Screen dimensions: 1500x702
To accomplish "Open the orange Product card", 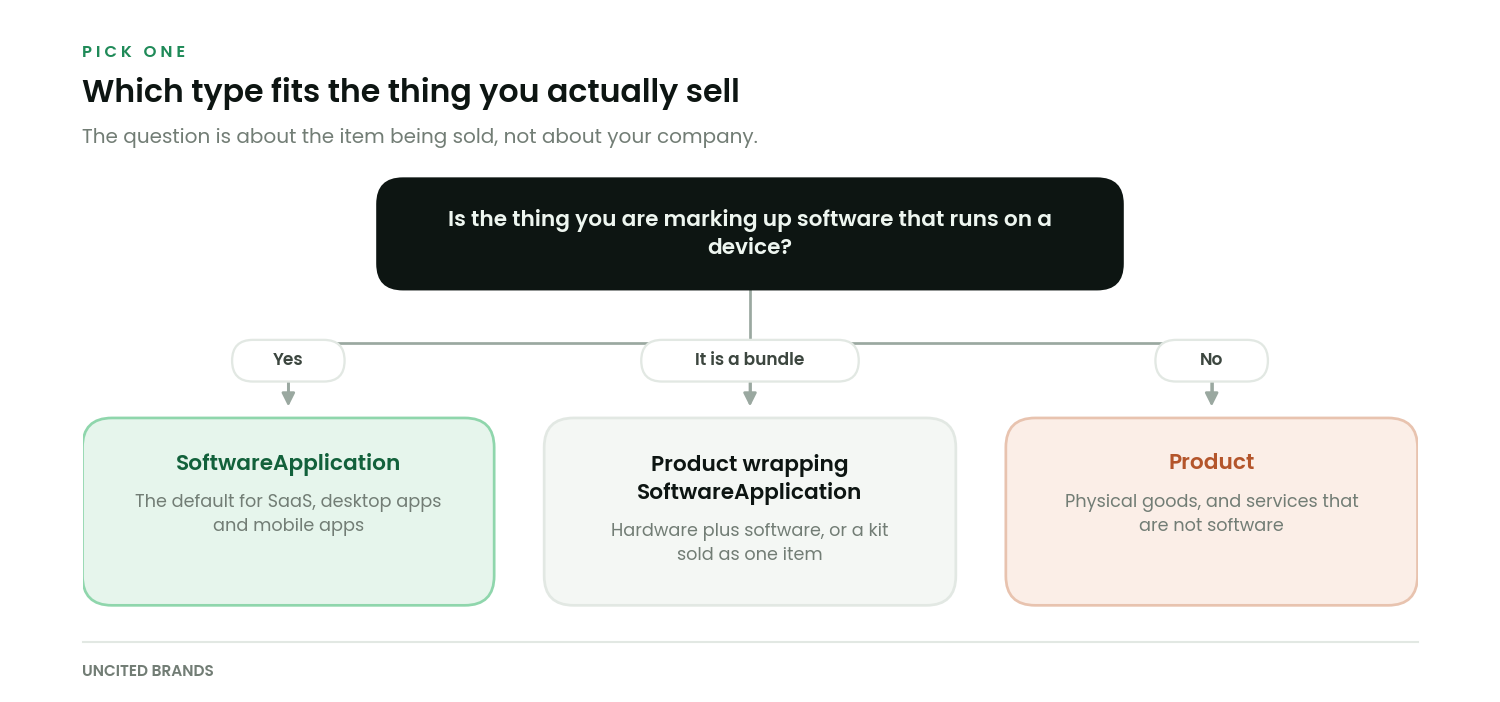I will click(1211, 511).
